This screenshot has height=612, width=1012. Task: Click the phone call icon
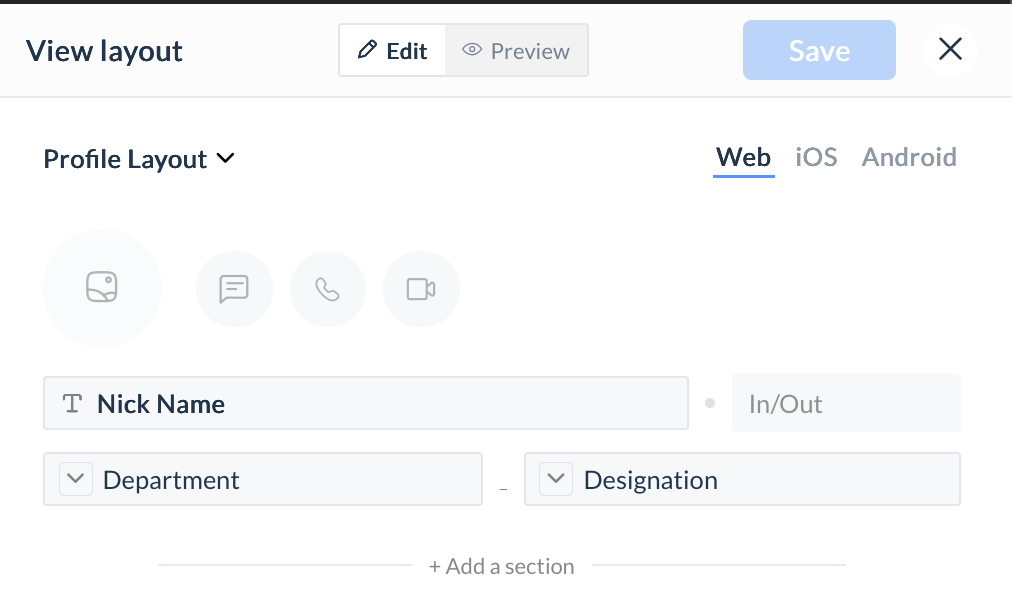tap(327, 289)
